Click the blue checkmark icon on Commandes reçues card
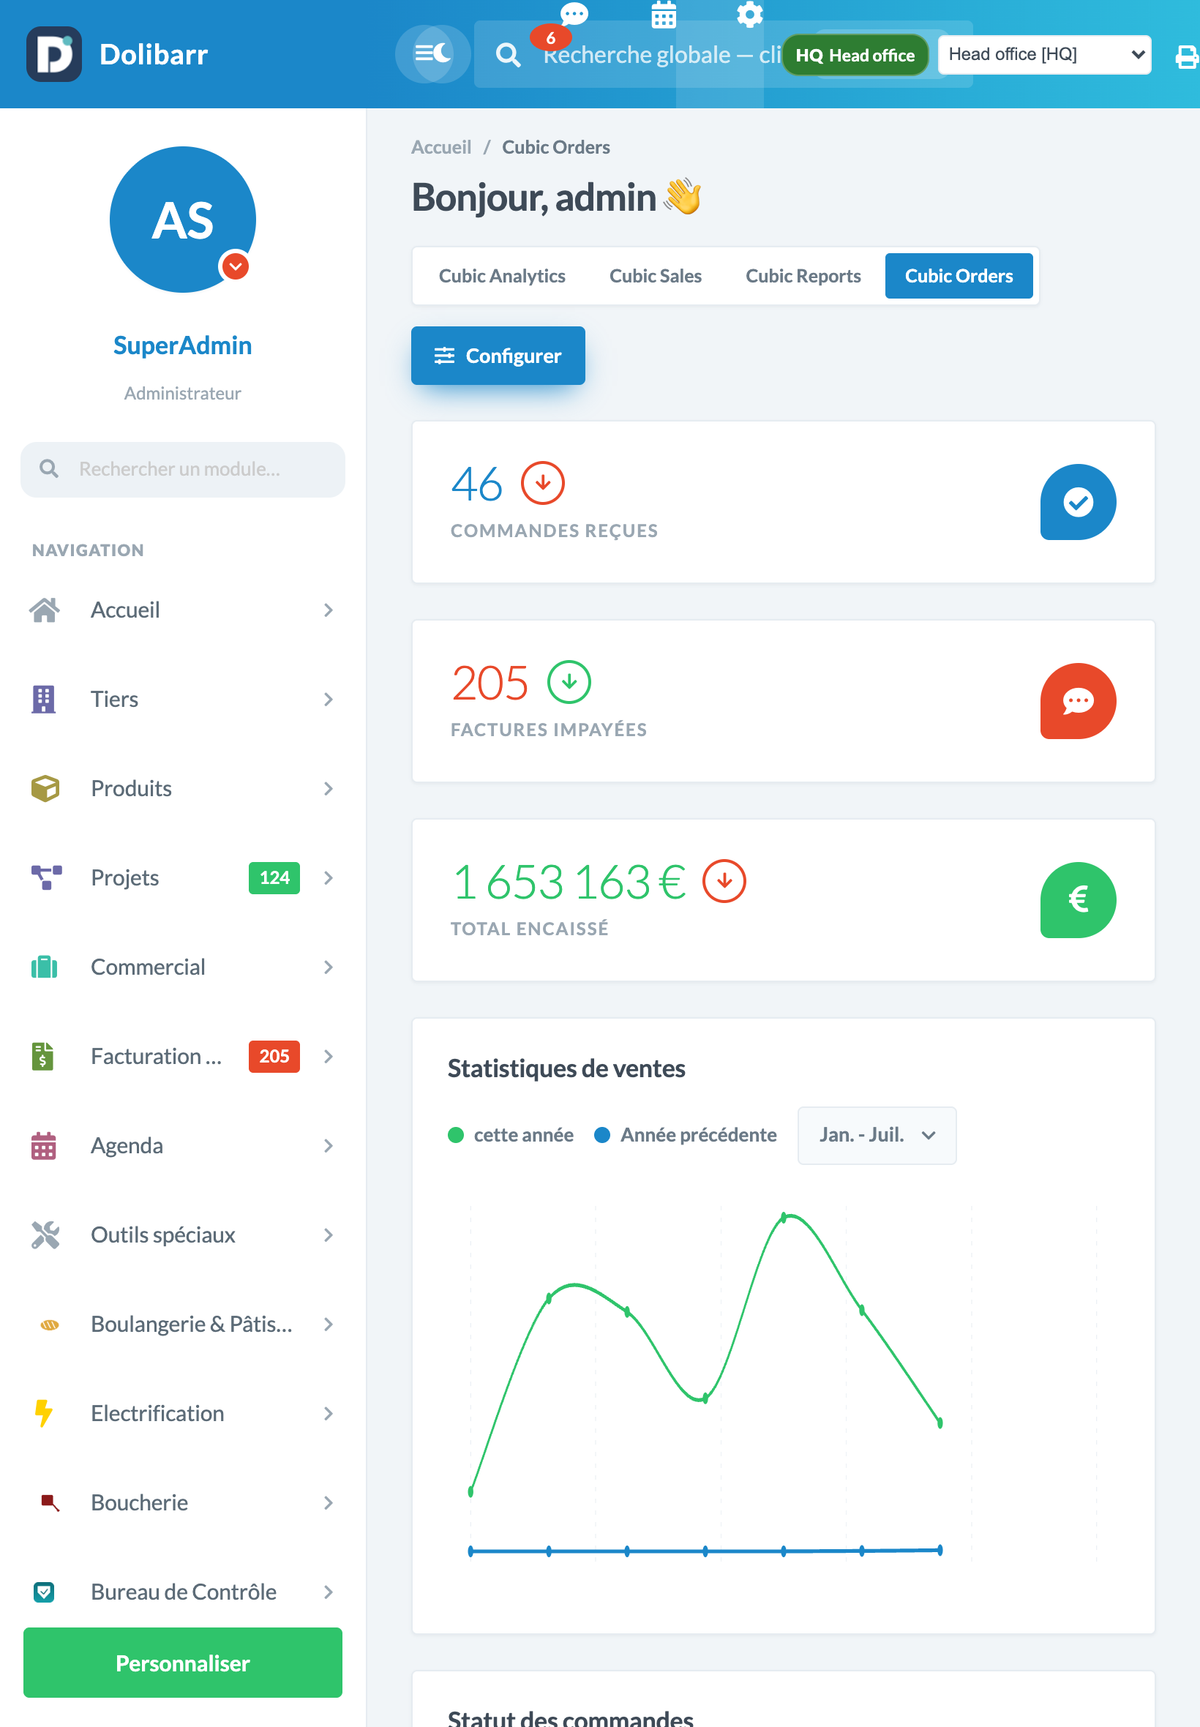The width and height of the screenshot is (1200, 1727). coord(1078,502)
